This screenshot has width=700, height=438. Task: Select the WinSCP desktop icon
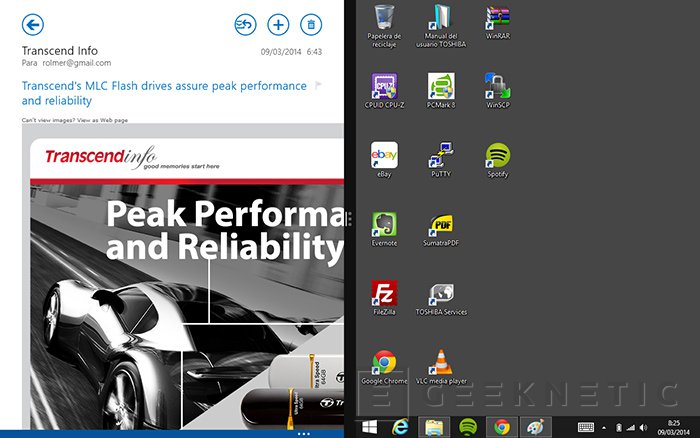[x=498, y=91]
